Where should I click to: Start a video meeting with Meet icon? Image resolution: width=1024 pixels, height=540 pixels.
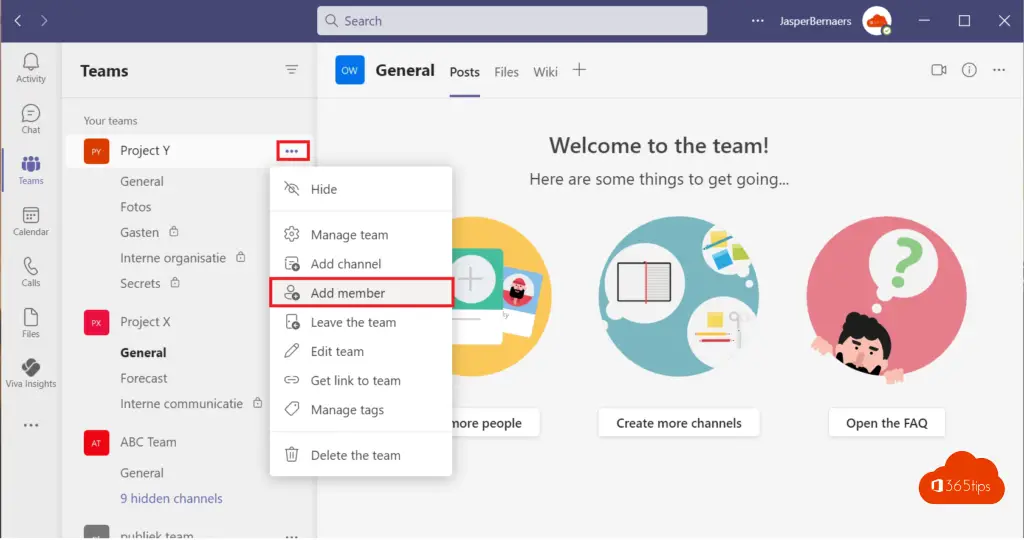coord(938,70)
